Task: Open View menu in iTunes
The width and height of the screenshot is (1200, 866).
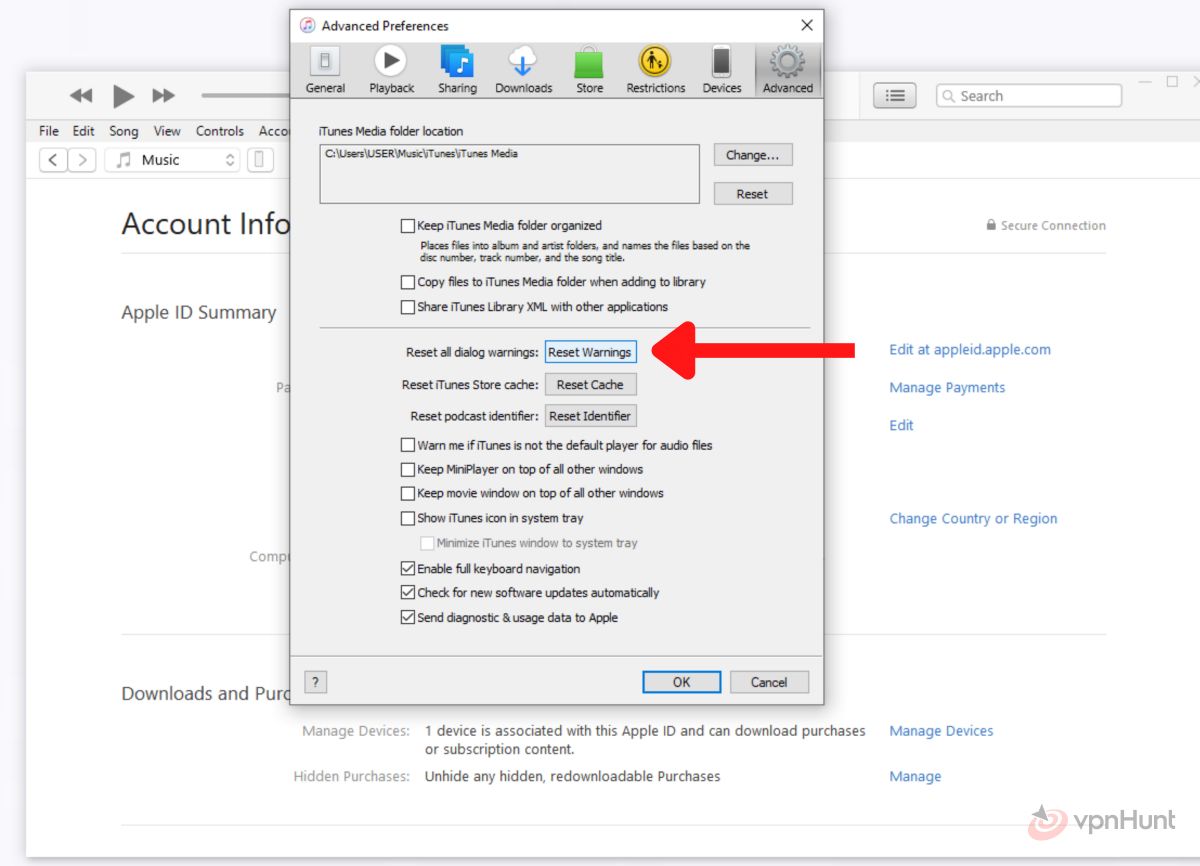Action: coord(167,131)
